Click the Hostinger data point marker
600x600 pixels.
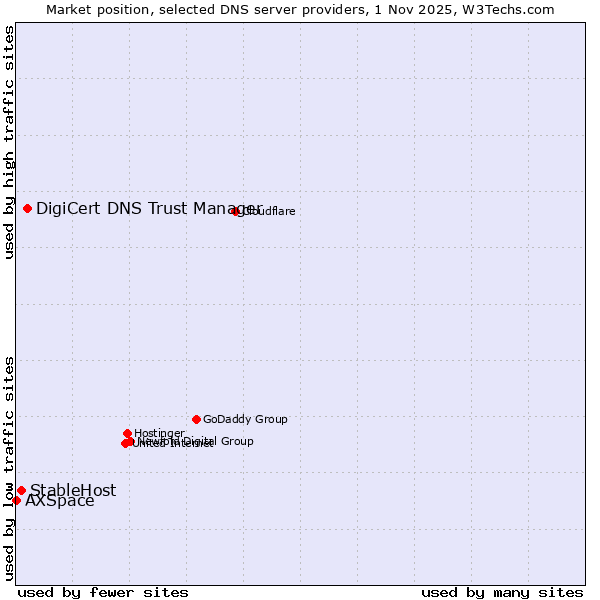(128, 433)
